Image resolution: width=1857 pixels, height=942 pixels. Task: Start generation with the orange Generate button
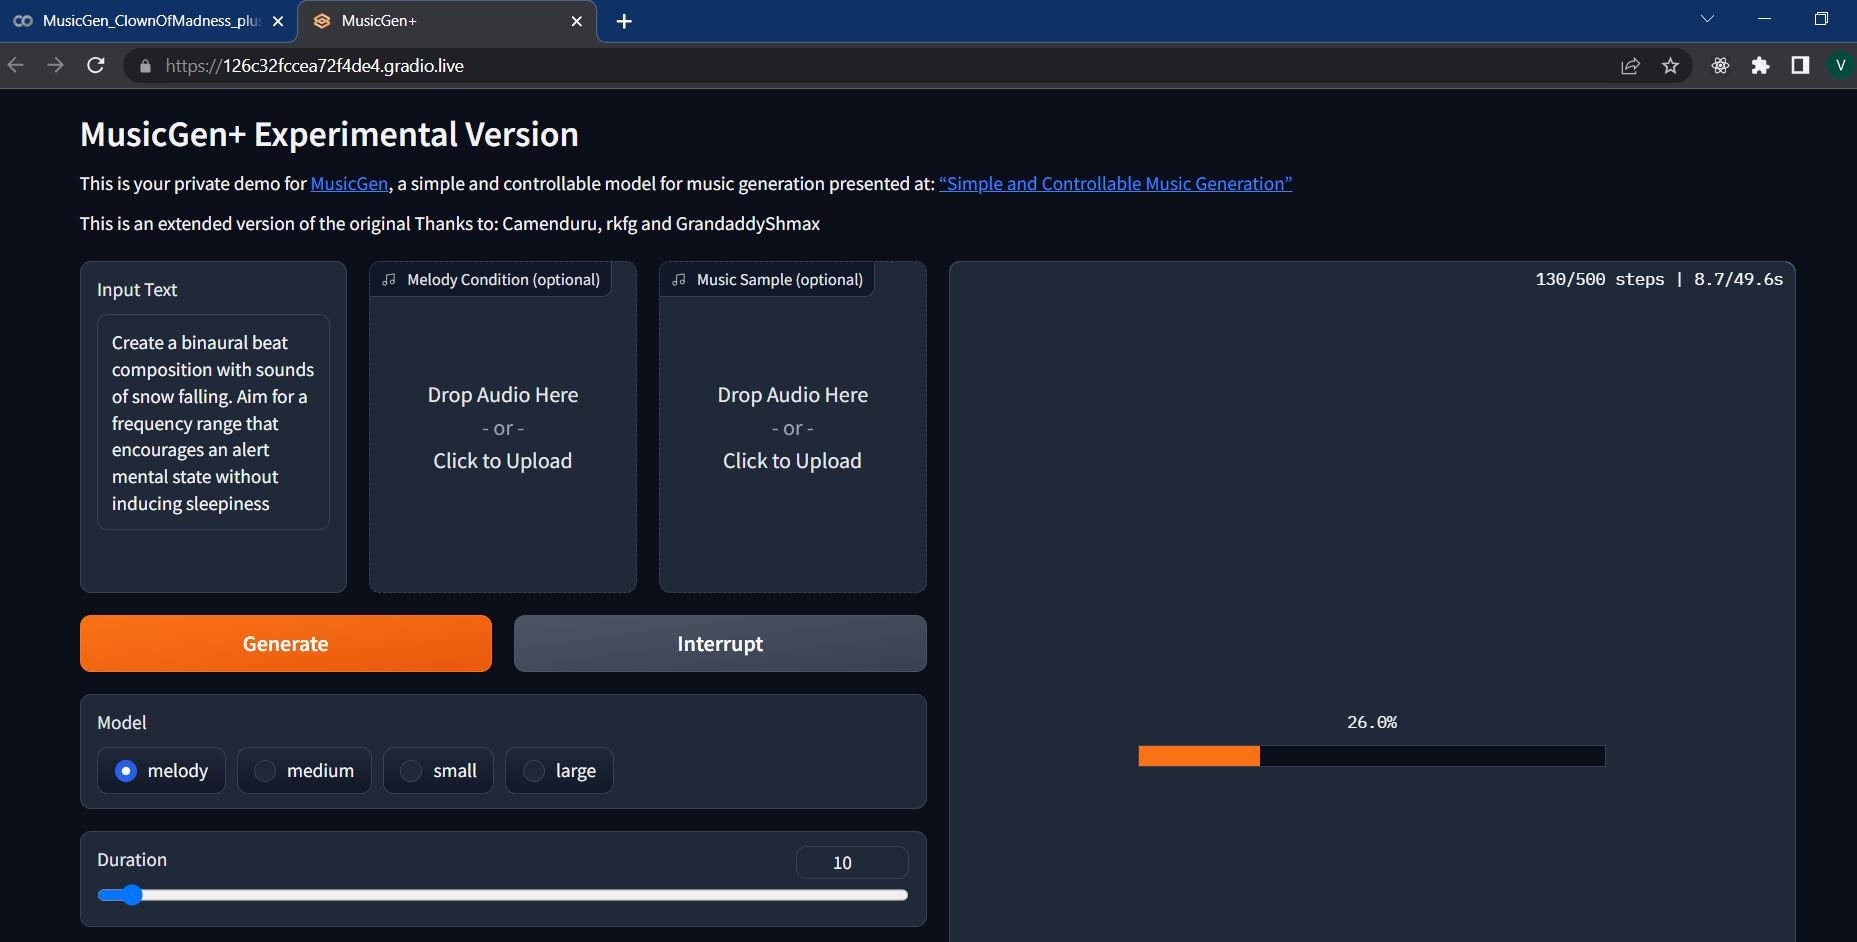(286, 643)
